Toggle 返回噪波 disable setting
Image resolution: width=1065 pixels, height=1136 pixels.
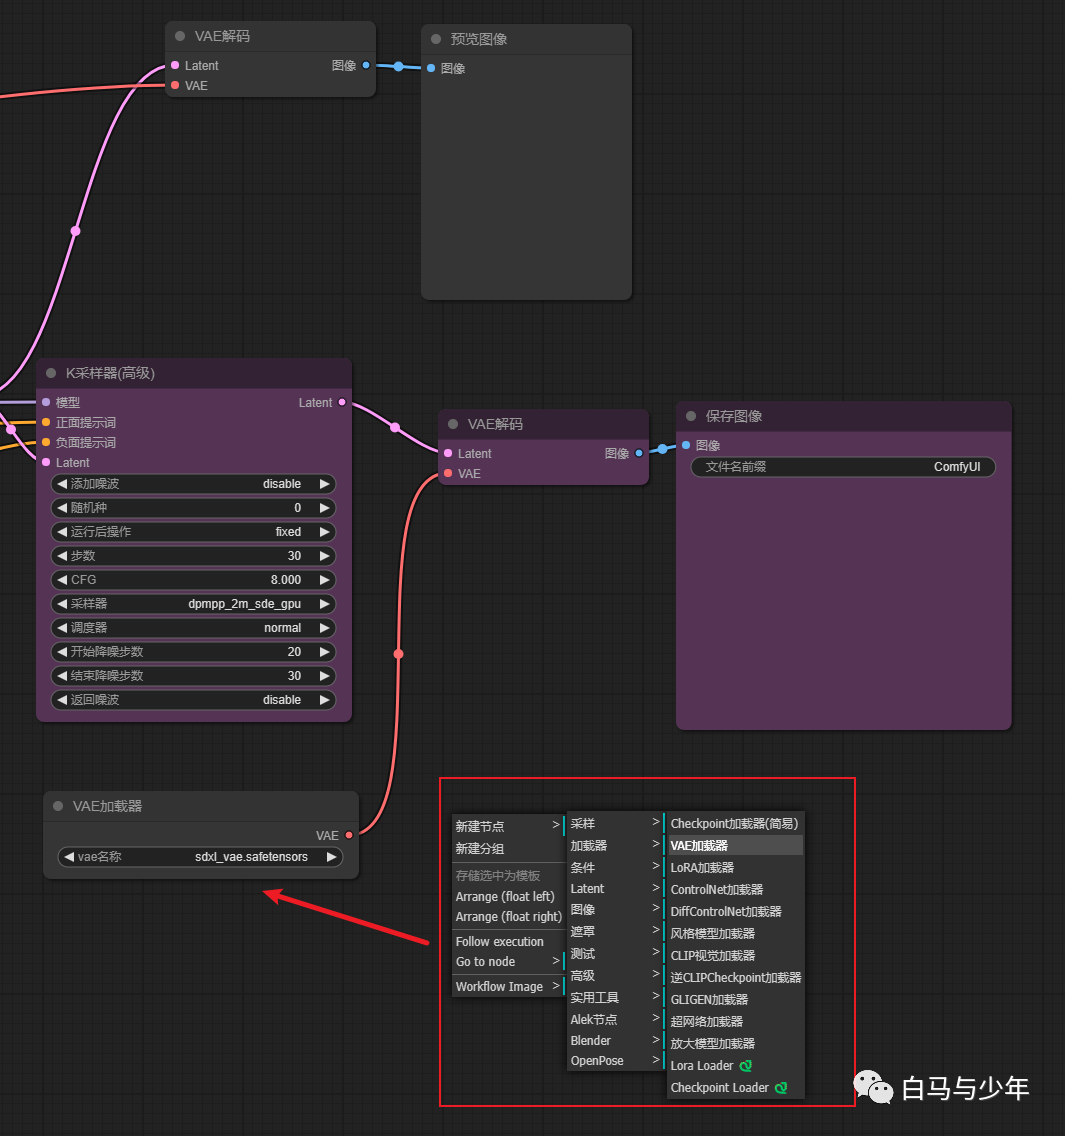[193, 700]
